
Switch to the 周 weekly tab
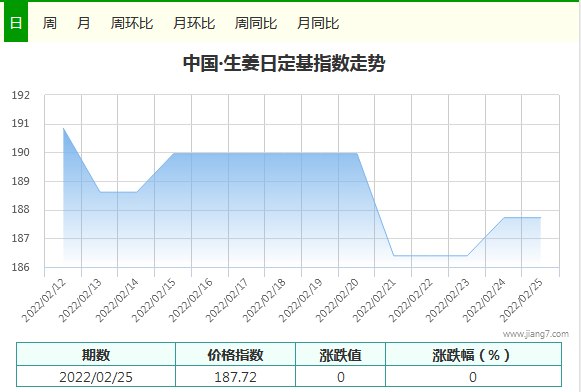pyautogui.click(x=50, y=23)
